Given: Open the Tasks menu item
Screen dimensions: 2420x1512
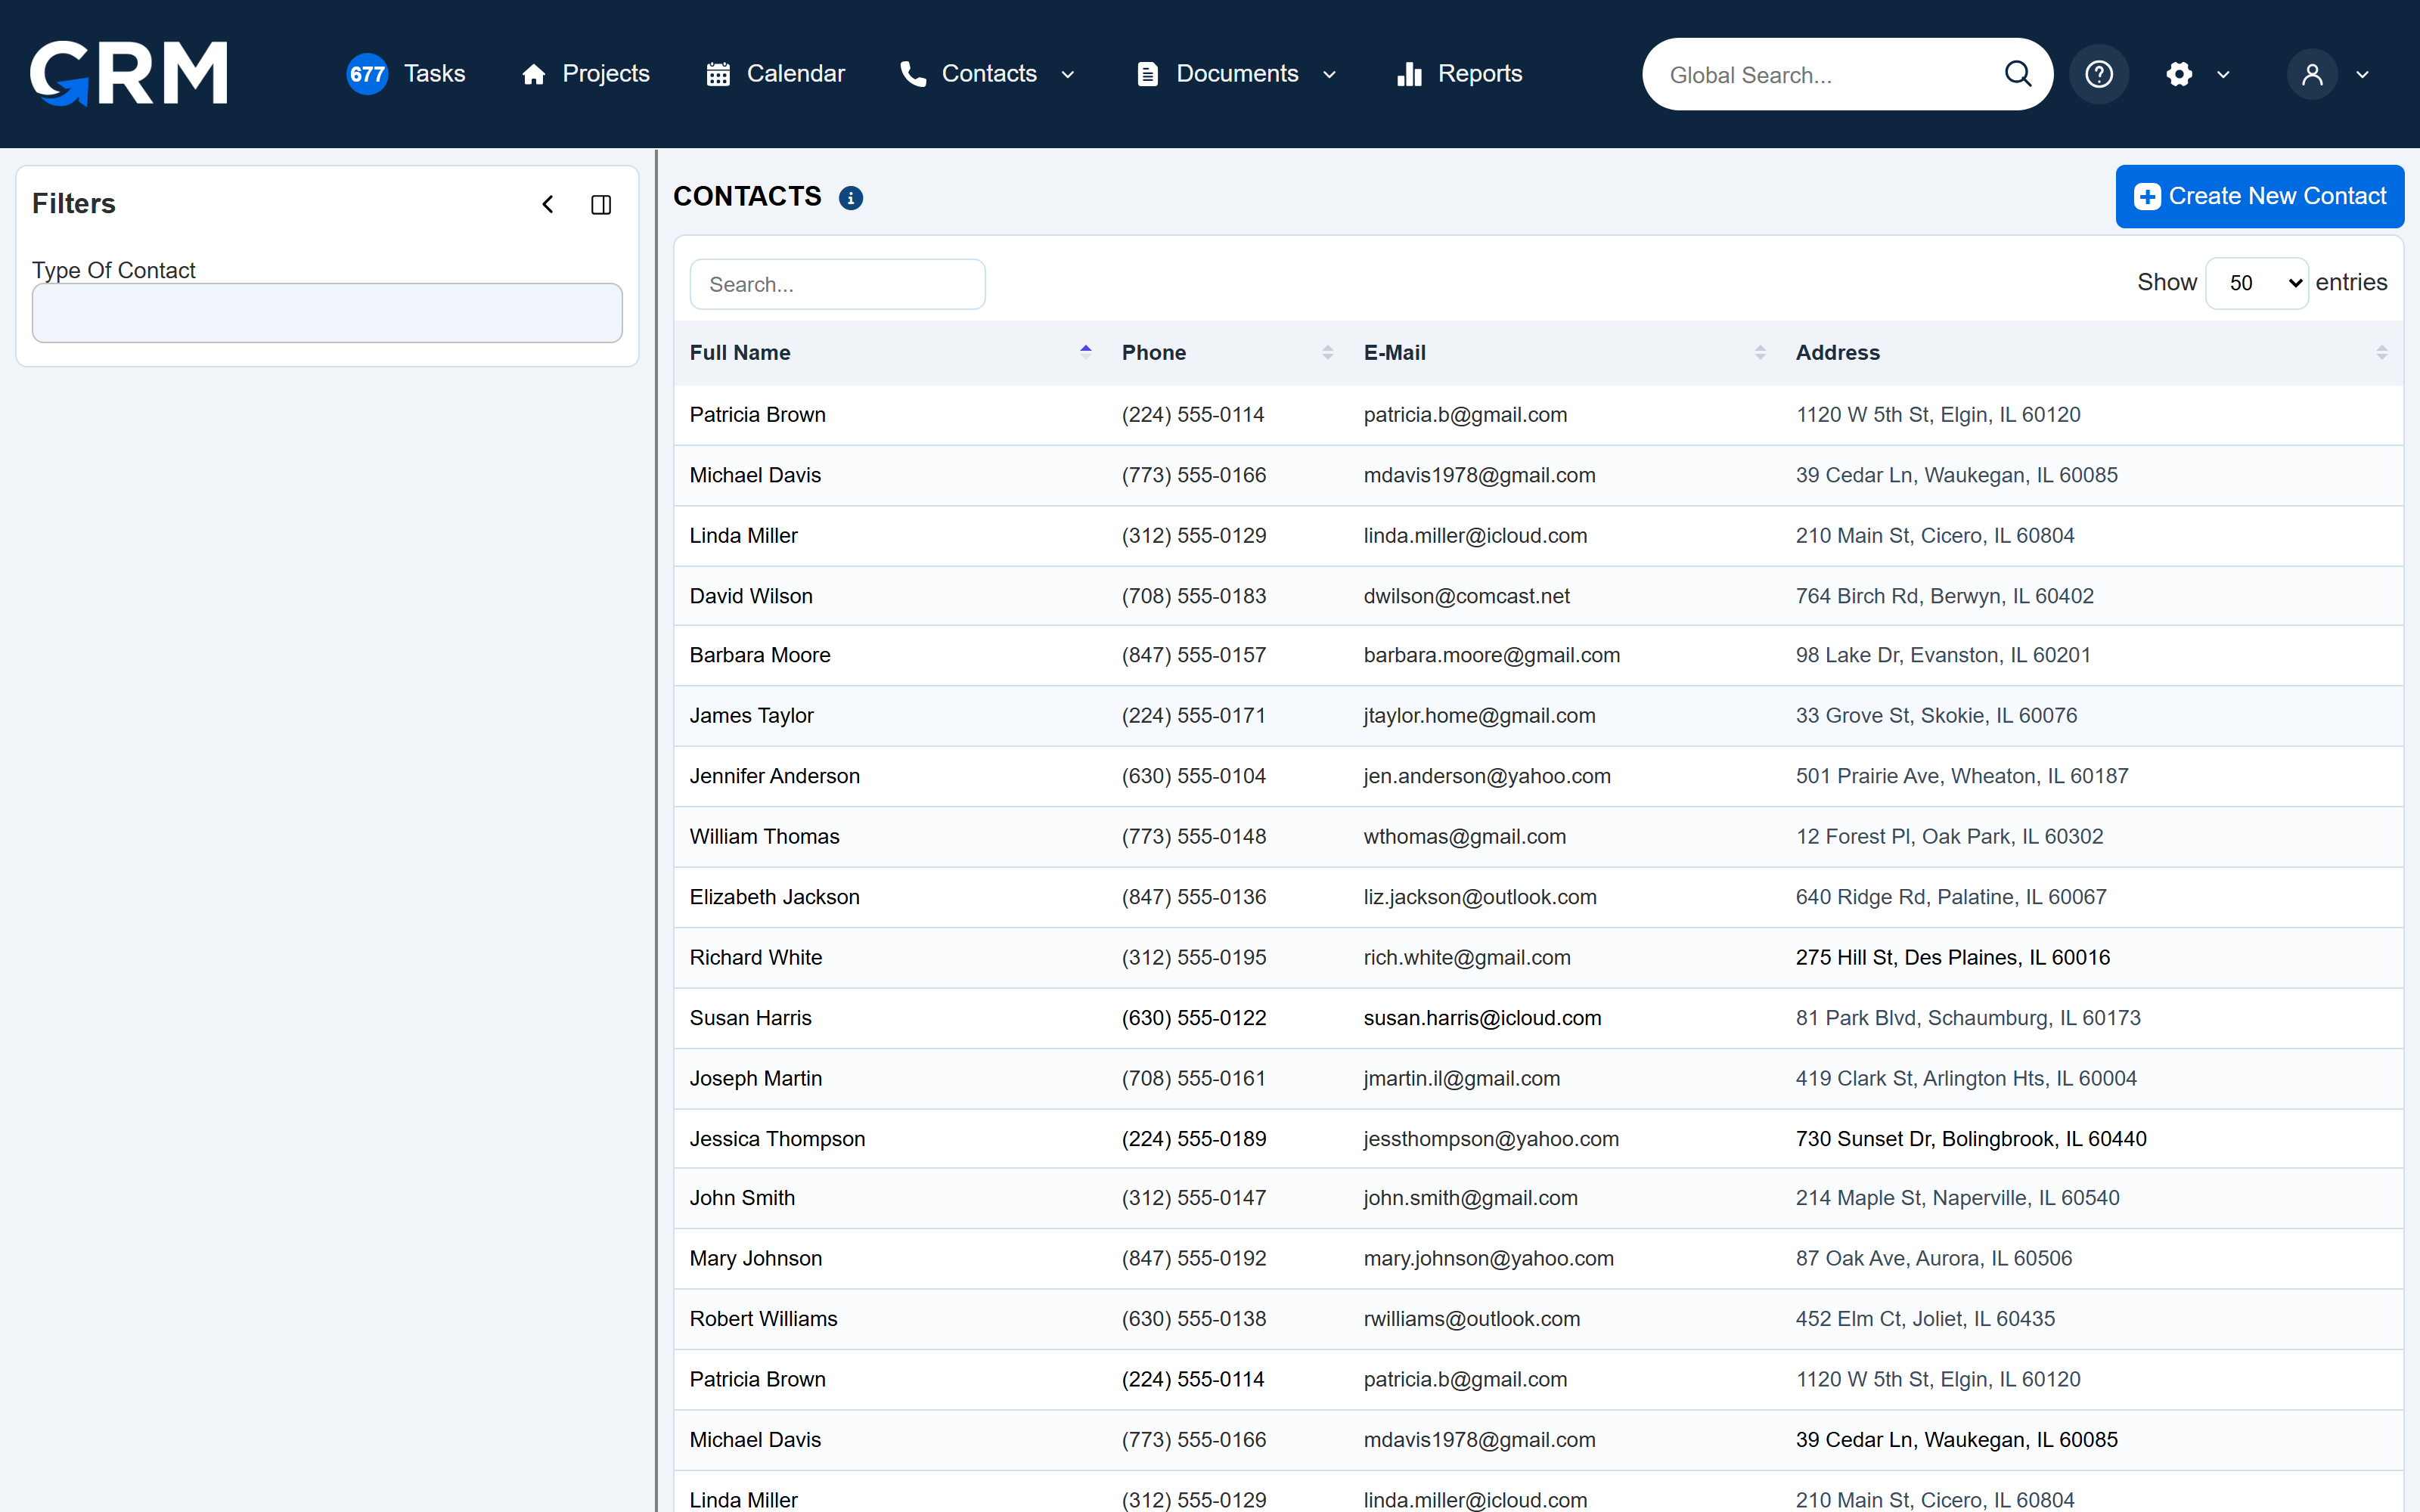Looking at the screenshot, I should tap(434, 74).
